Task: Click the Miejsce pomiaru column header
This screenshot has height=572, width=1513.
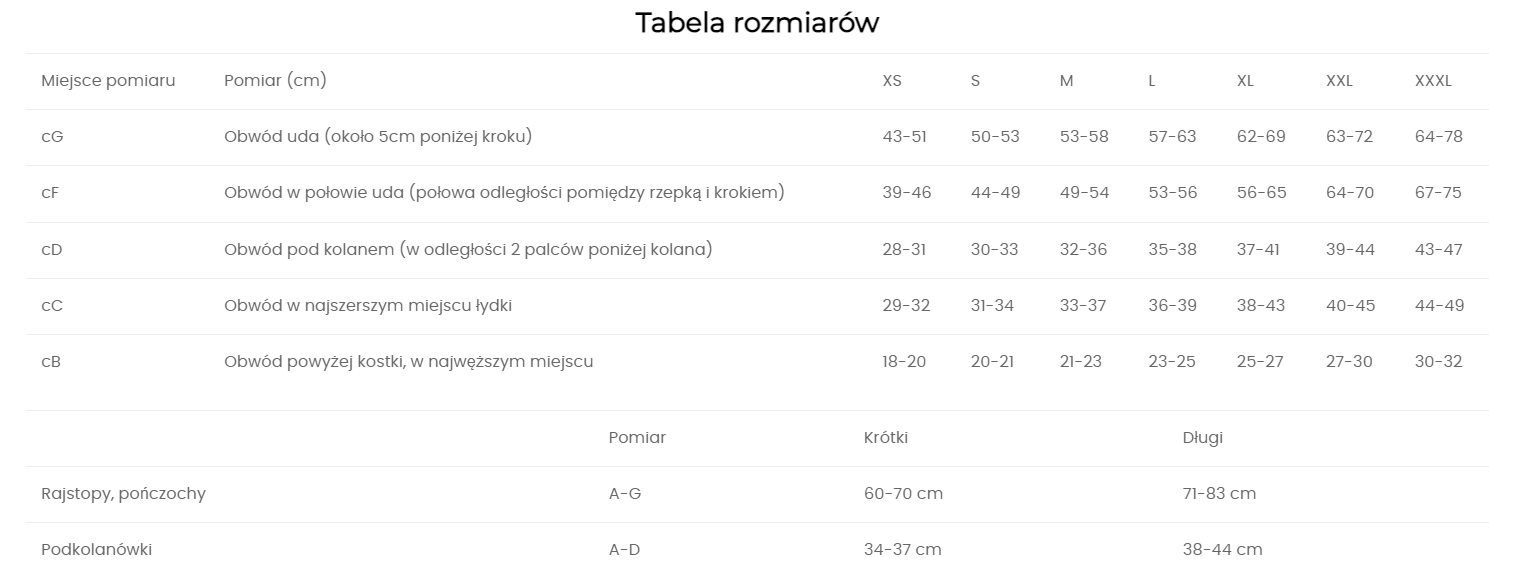Action: point(108,81)
